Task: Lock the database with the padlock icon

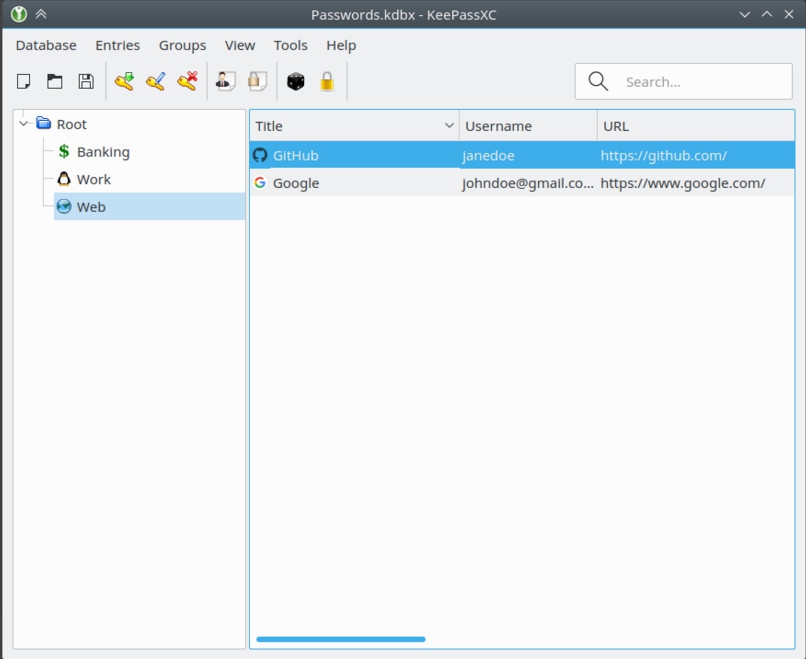Action: [327, 82]
